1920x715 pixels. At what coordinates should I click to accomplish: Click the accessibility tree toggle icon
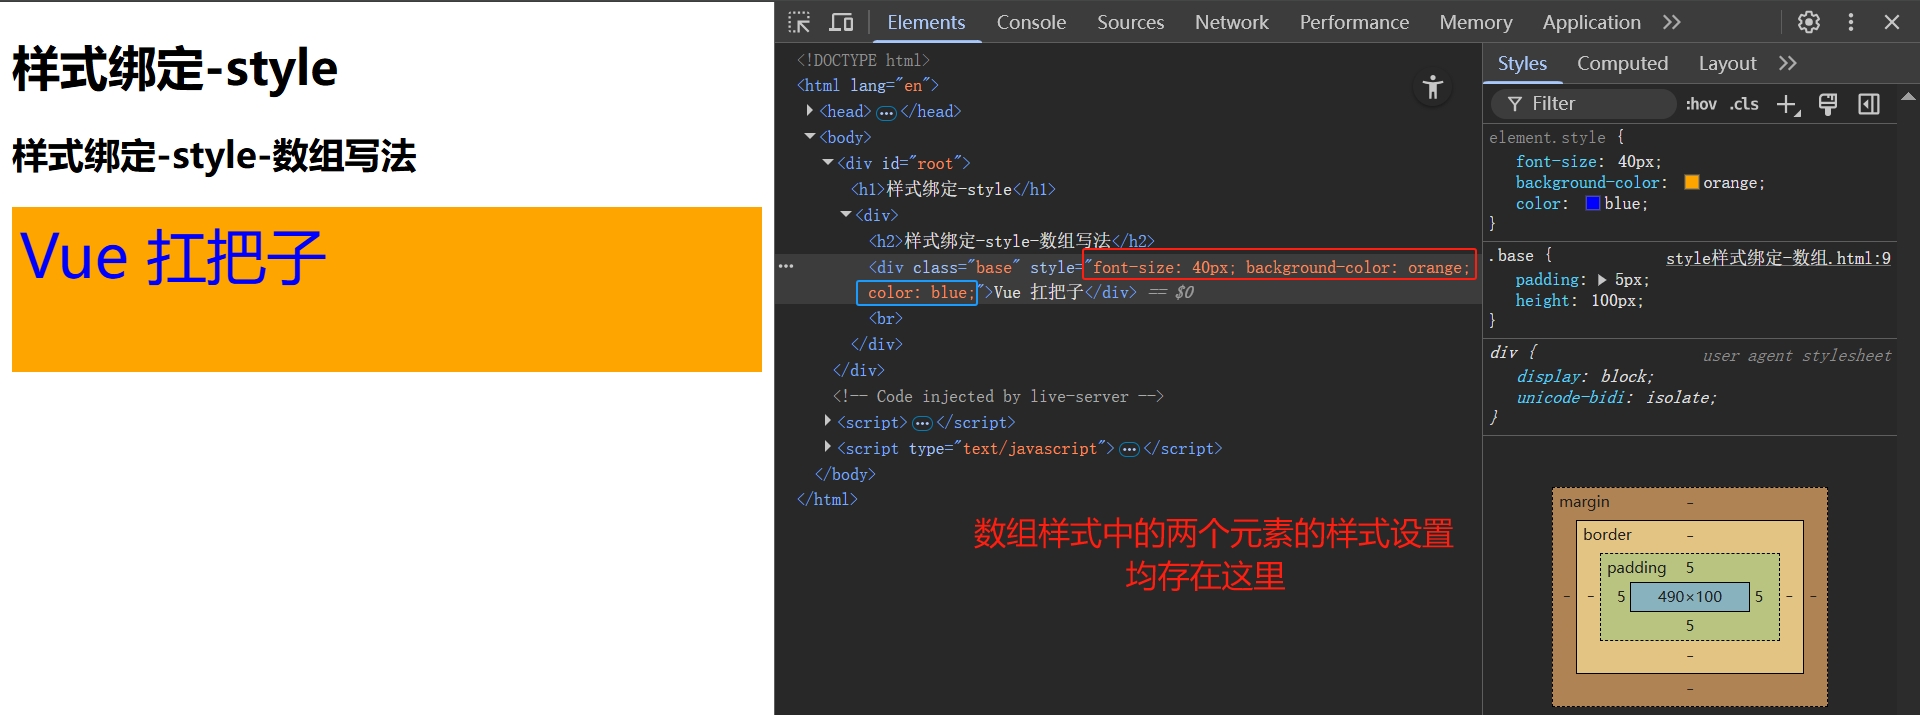[1433, 87]
